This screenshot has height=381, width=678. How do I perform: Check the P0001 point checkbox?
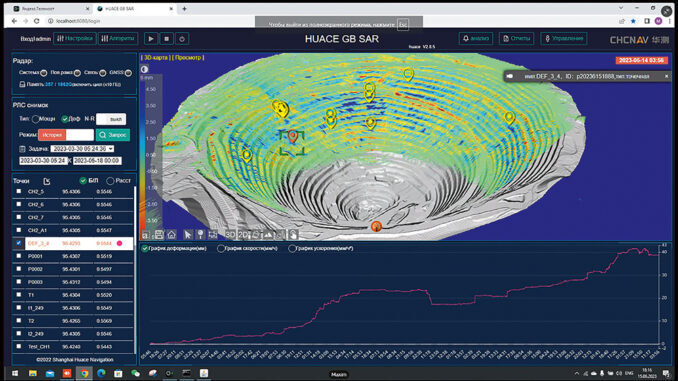click(x=19, y=256)
